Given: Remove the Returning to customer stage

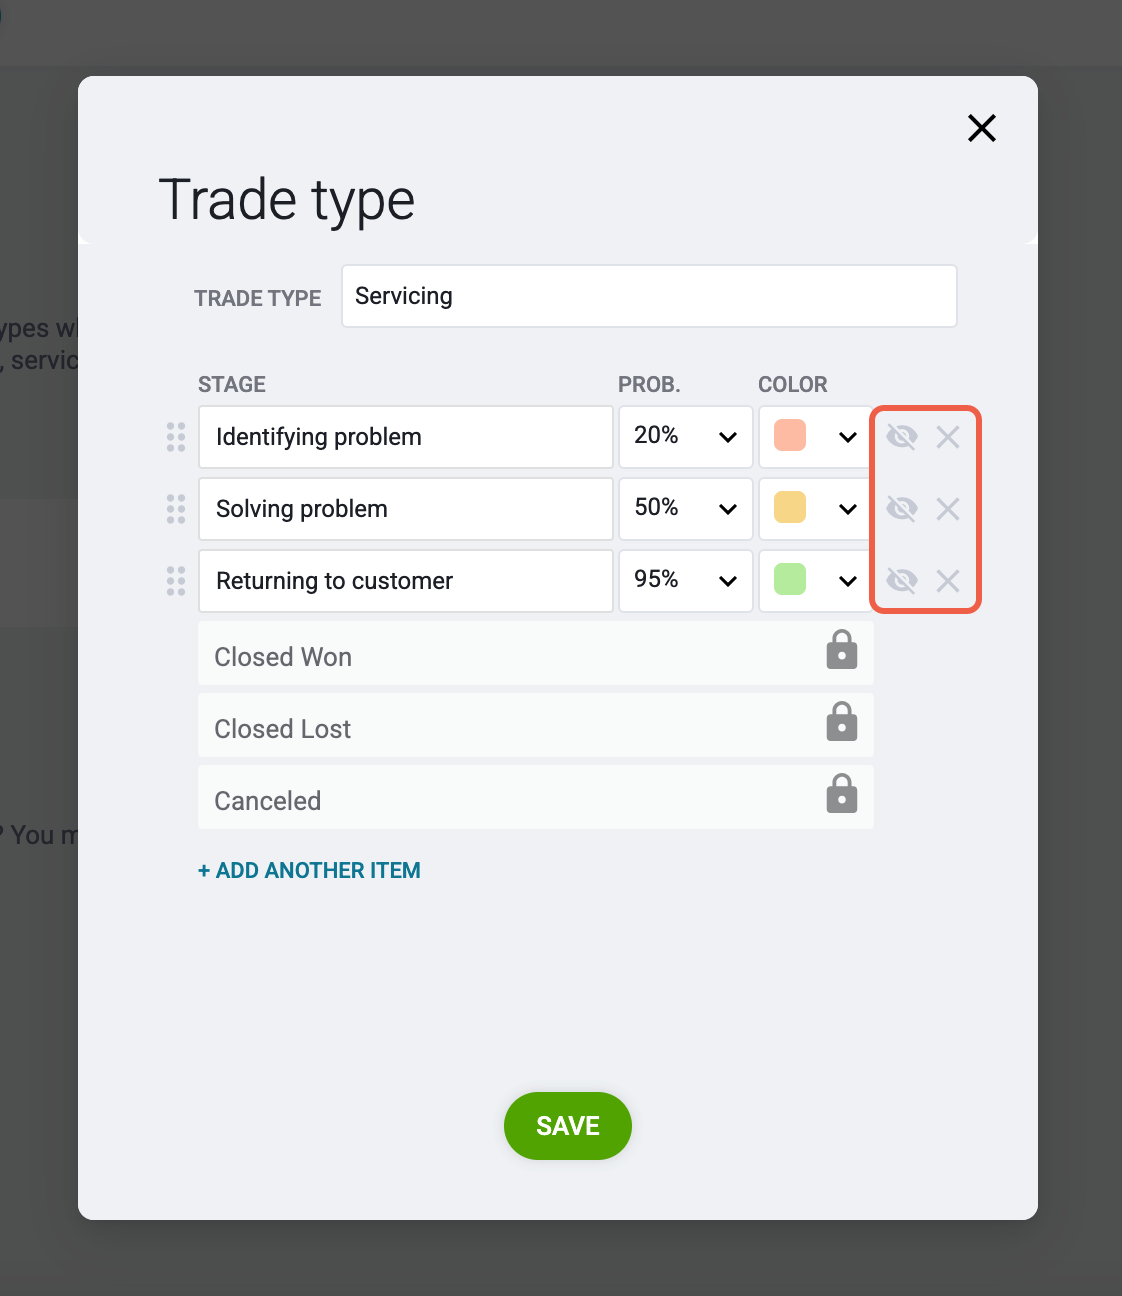Looking at the screenshot, I should [948, 581].
